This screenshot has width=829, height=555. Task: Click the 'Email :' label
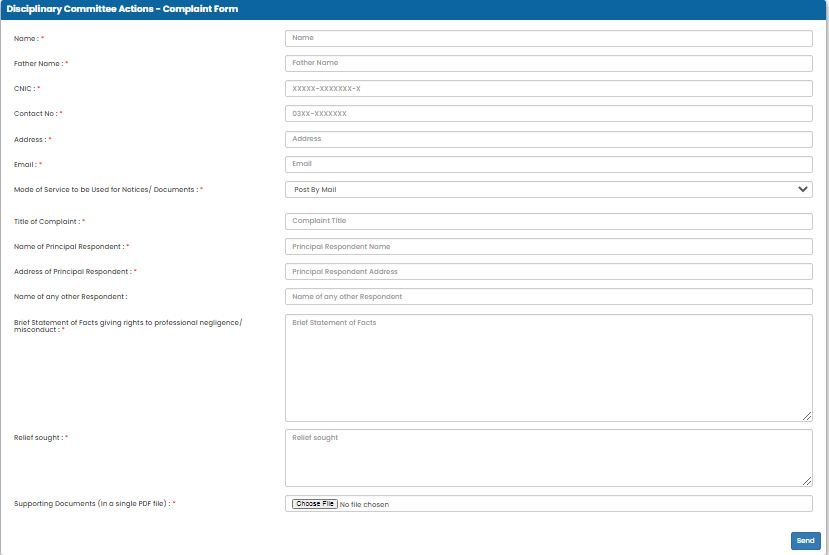[27, 164]
